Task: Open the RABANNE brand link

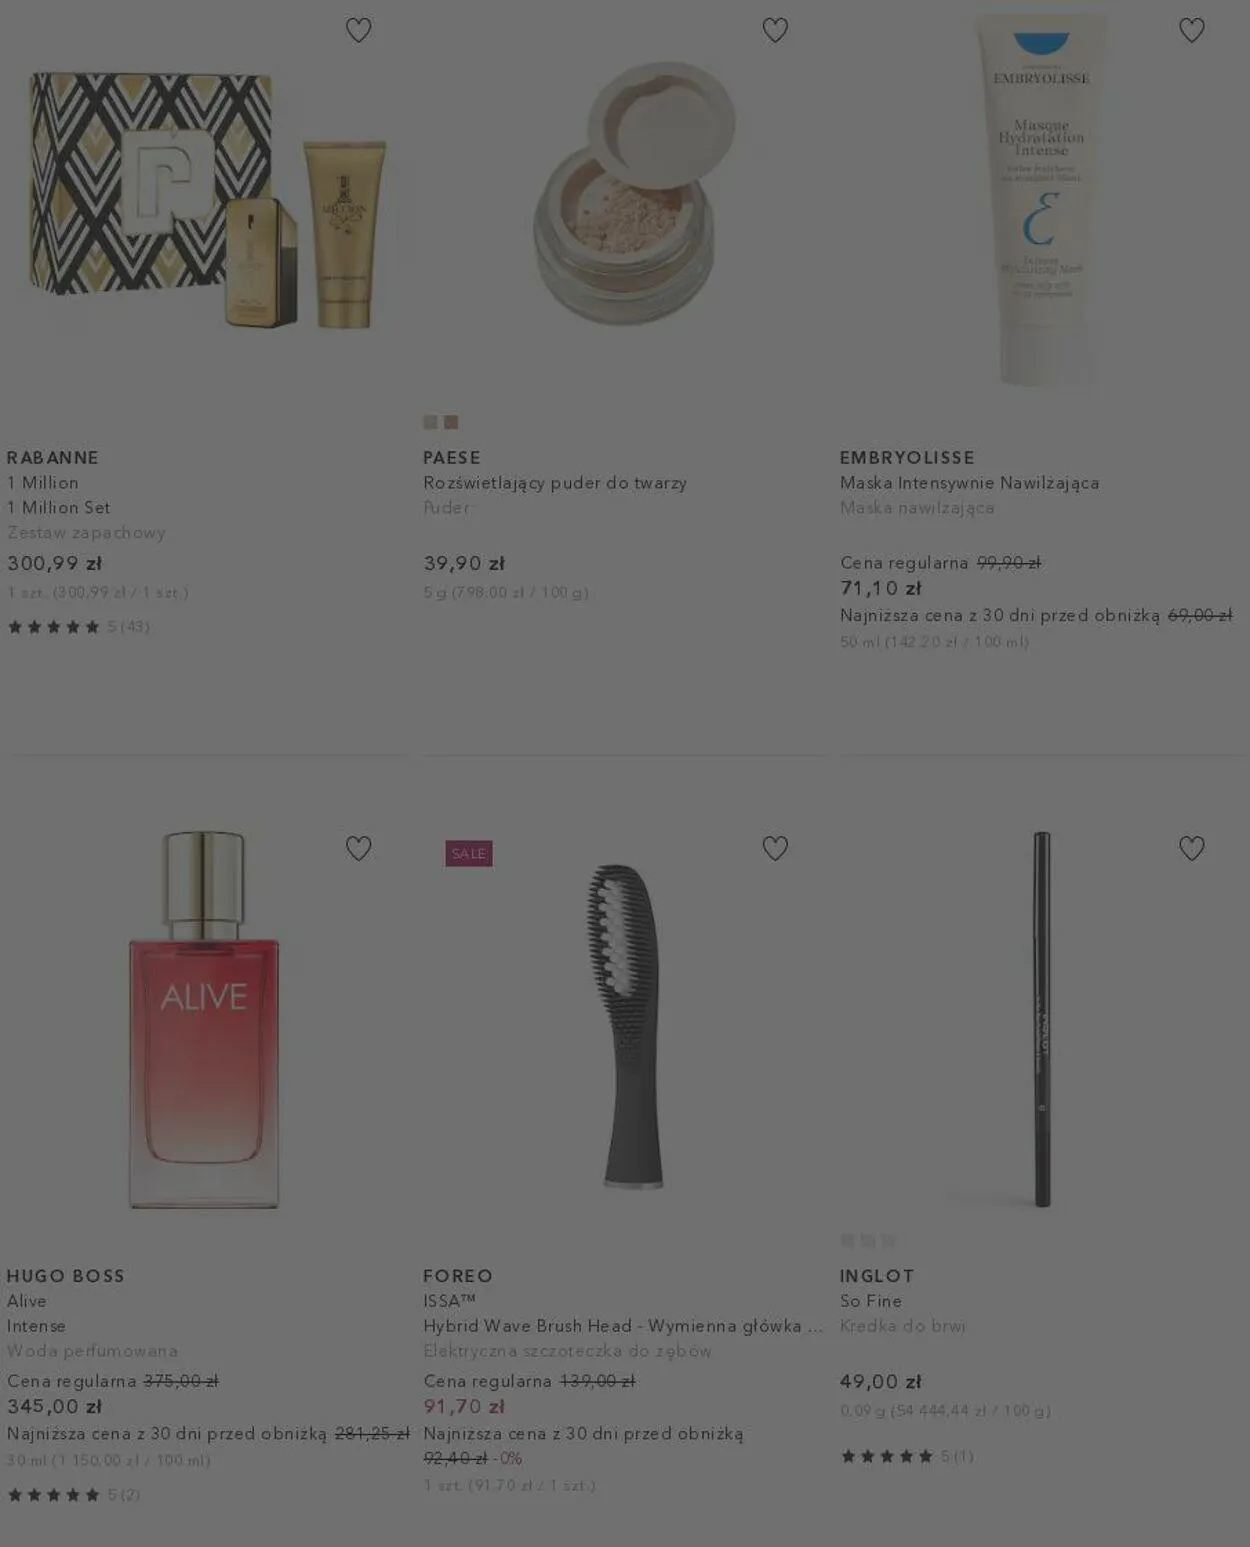Action: (53, 458)
